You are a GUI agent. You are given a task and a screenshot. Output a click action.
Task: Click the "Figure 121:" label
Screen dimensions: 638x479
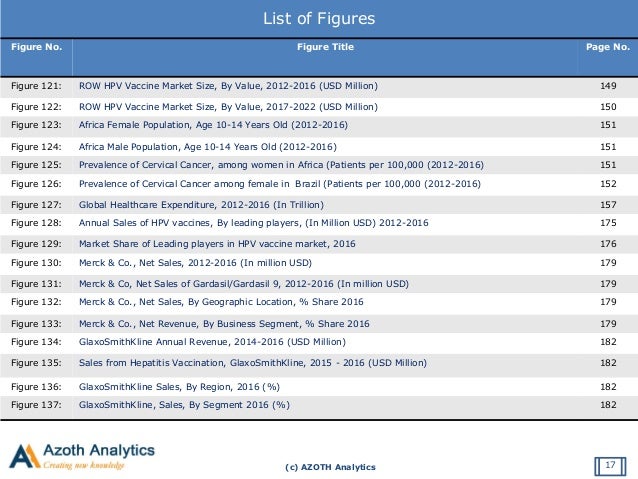coord(36,86)
